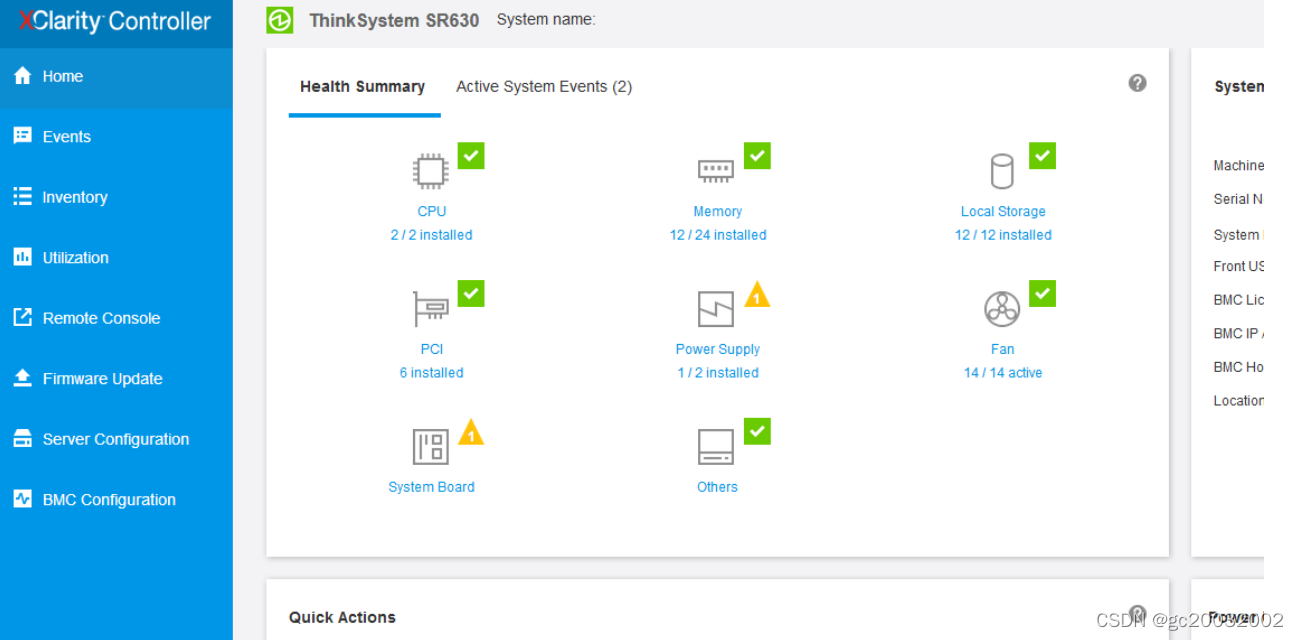The width and height of the screenshot is (1298, 640).
Task: Open the Others link
Action: 718,487
